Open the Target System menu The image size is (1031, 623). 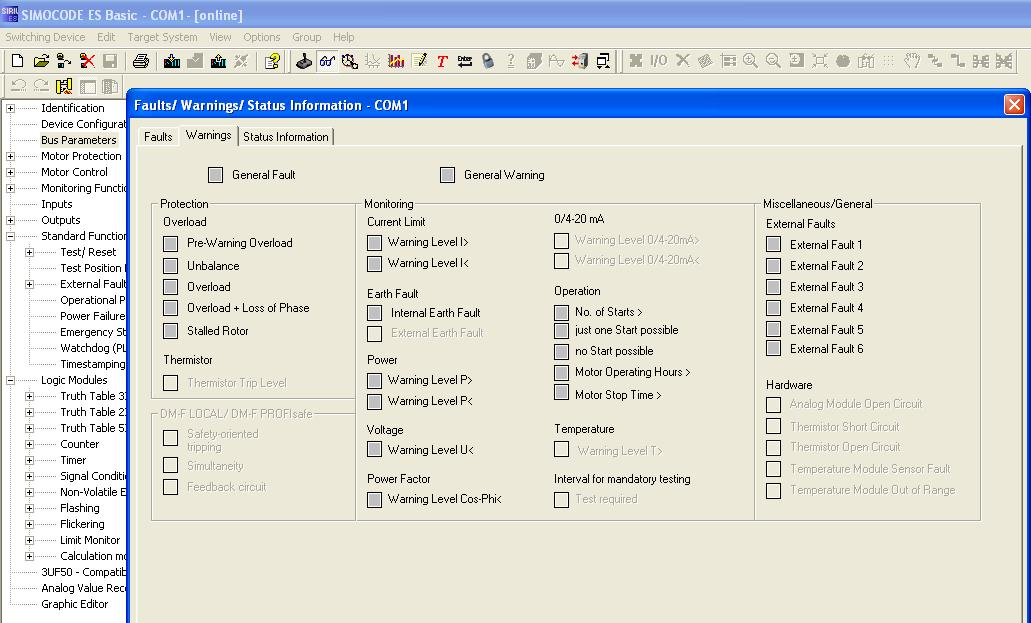coord(162,37)
